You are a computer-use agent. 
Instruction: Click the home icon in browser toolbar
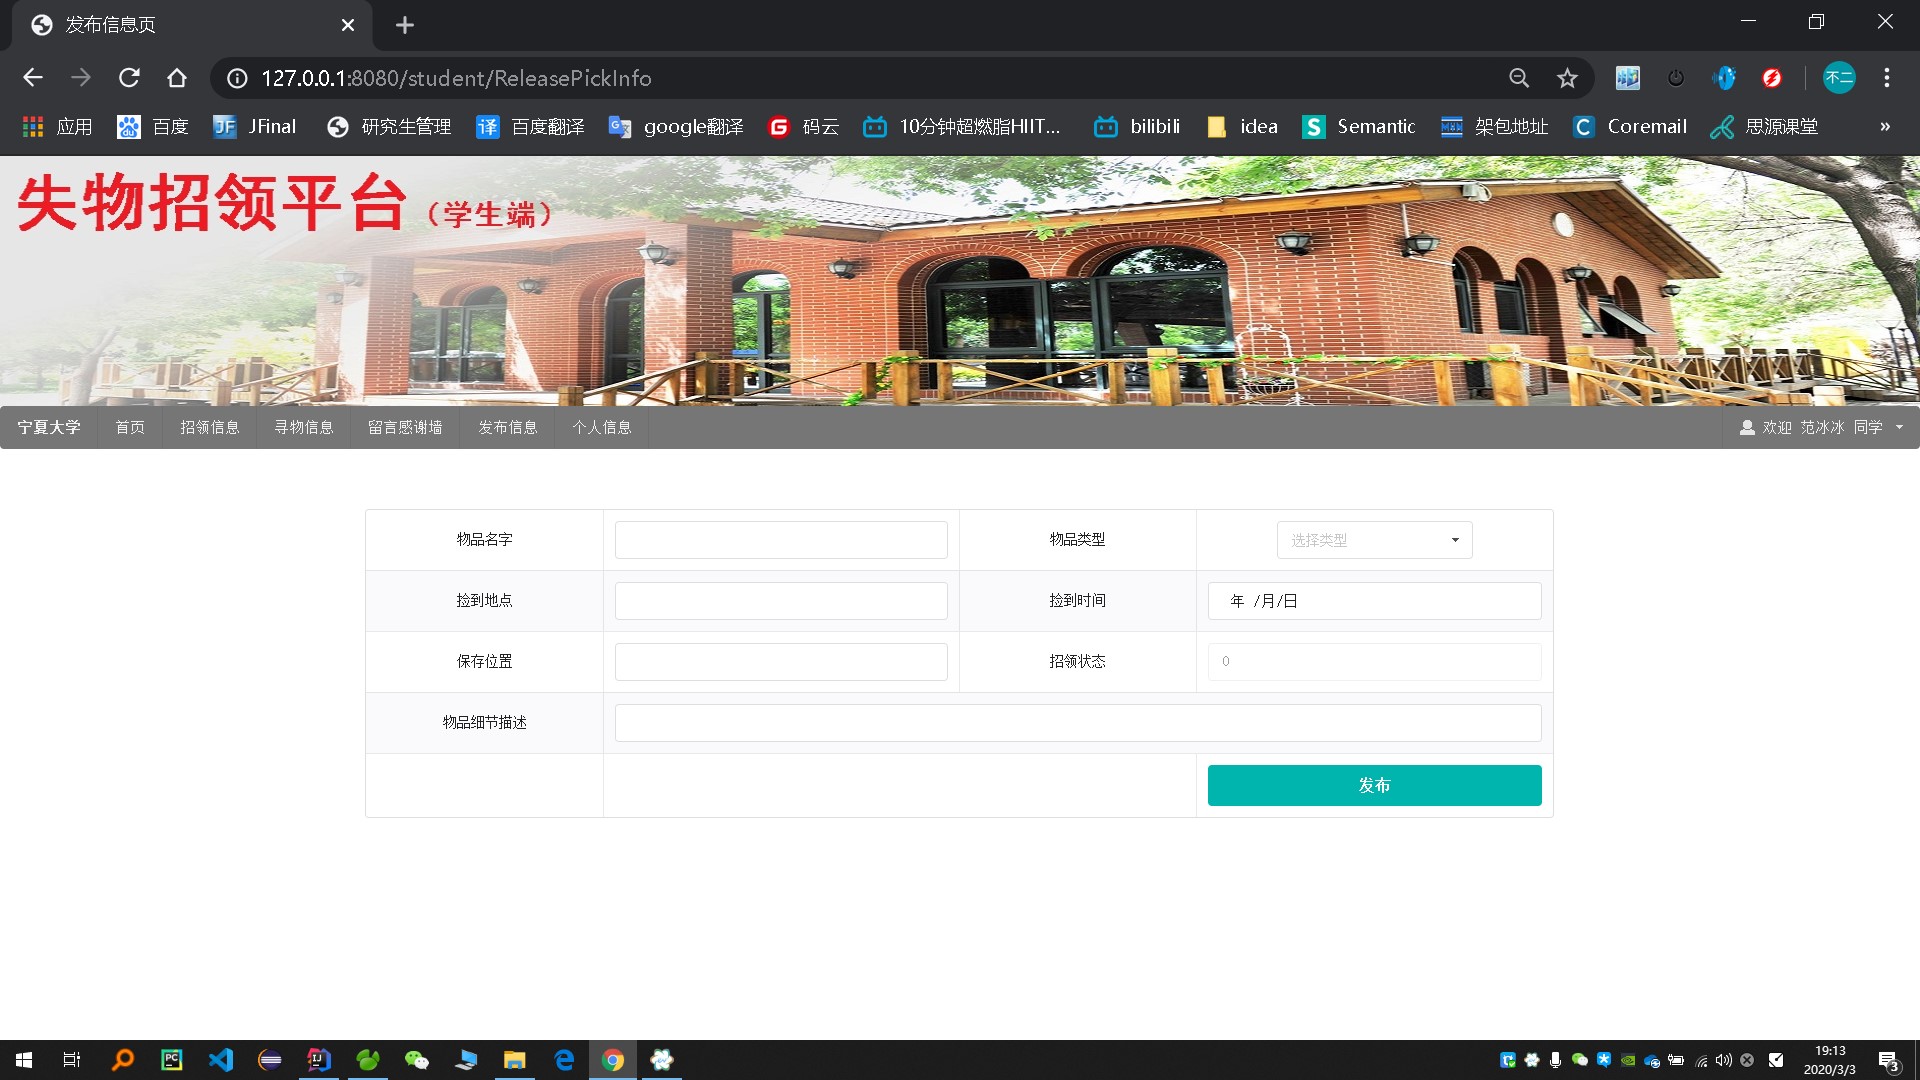[x=177, y=78]
